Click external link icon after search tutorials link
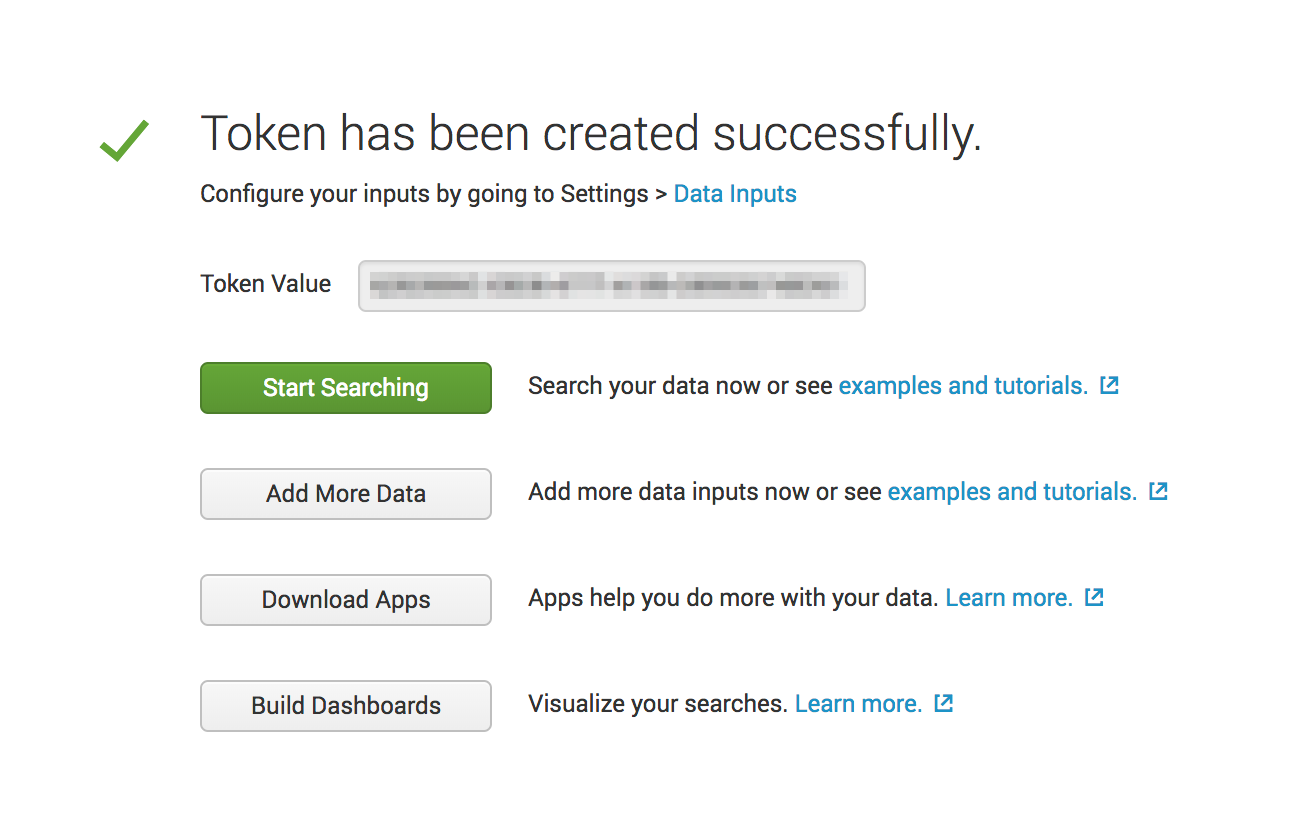This screenshot has height=834, width=1290. pos(1108,384)
